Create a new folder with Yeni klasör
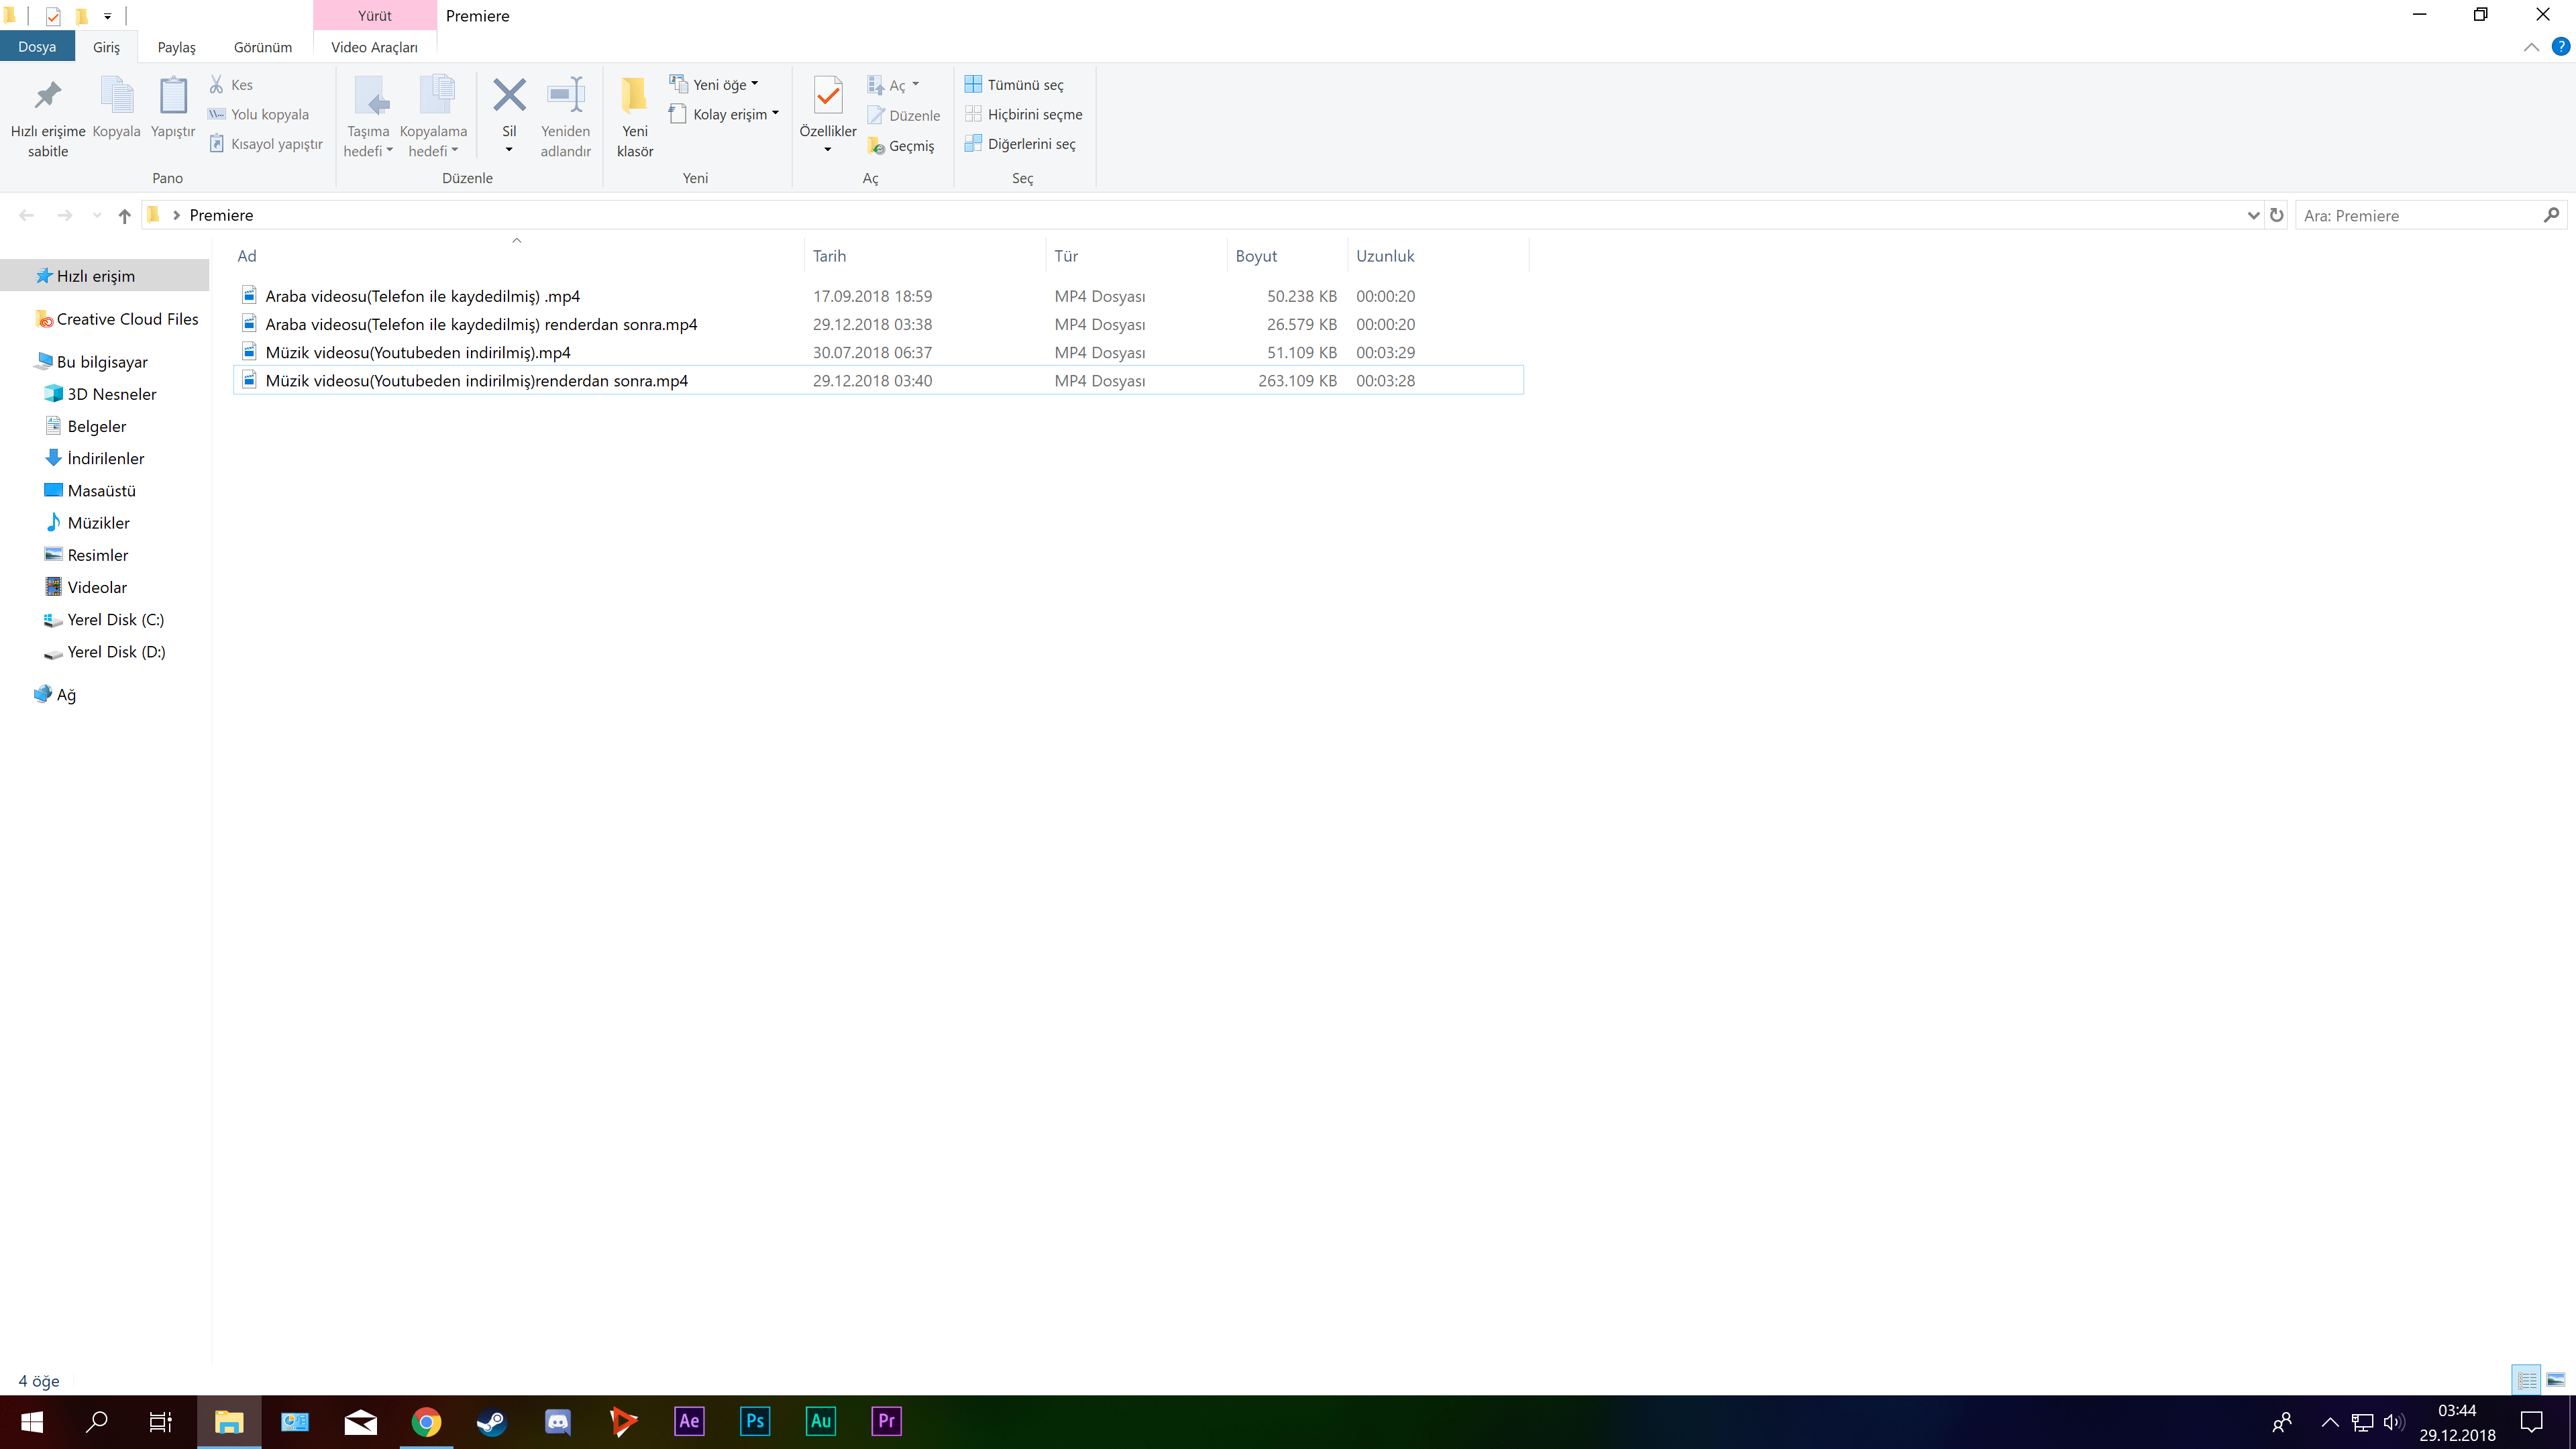 point(634,96)
